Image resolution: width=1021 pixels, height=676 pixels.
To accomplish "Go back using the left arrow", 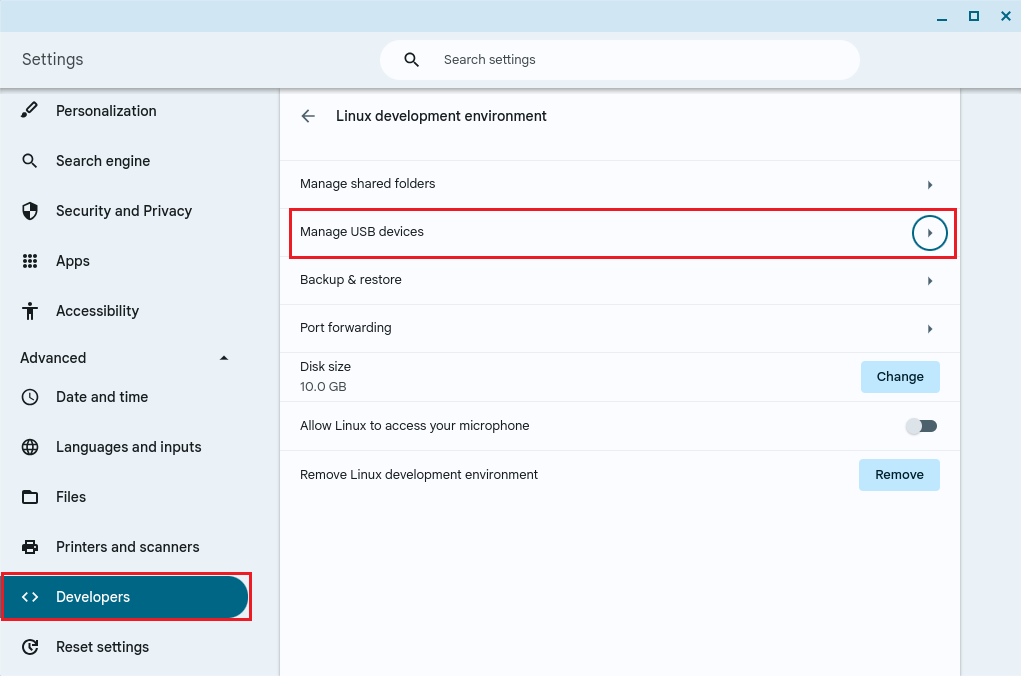I will tap(308, 116).
